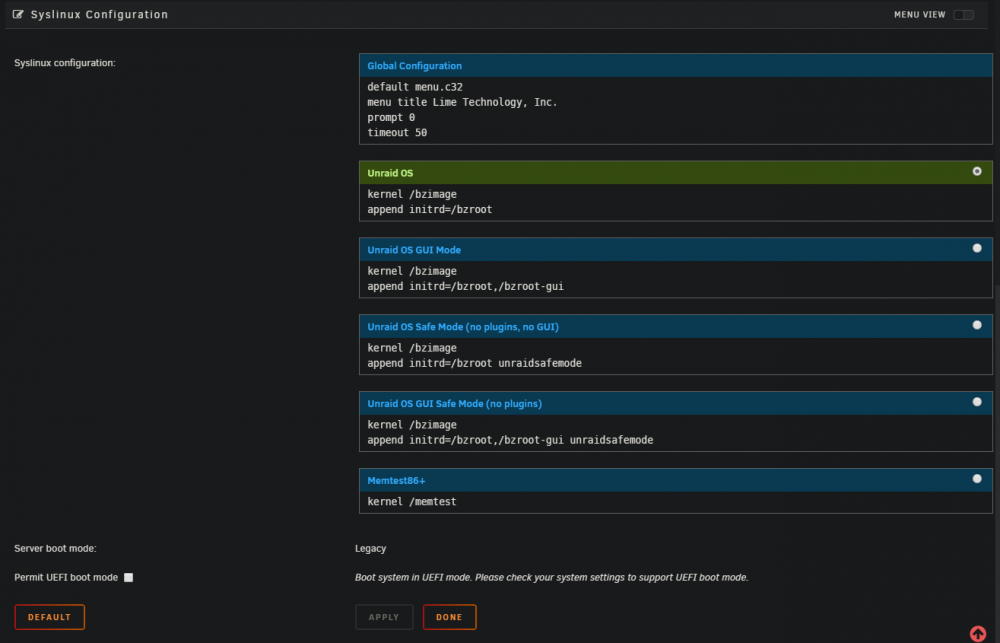Click the 'kernel /memtest' line
The width and height of the screenshot is (1000, 643).
(x=411, y=502)
